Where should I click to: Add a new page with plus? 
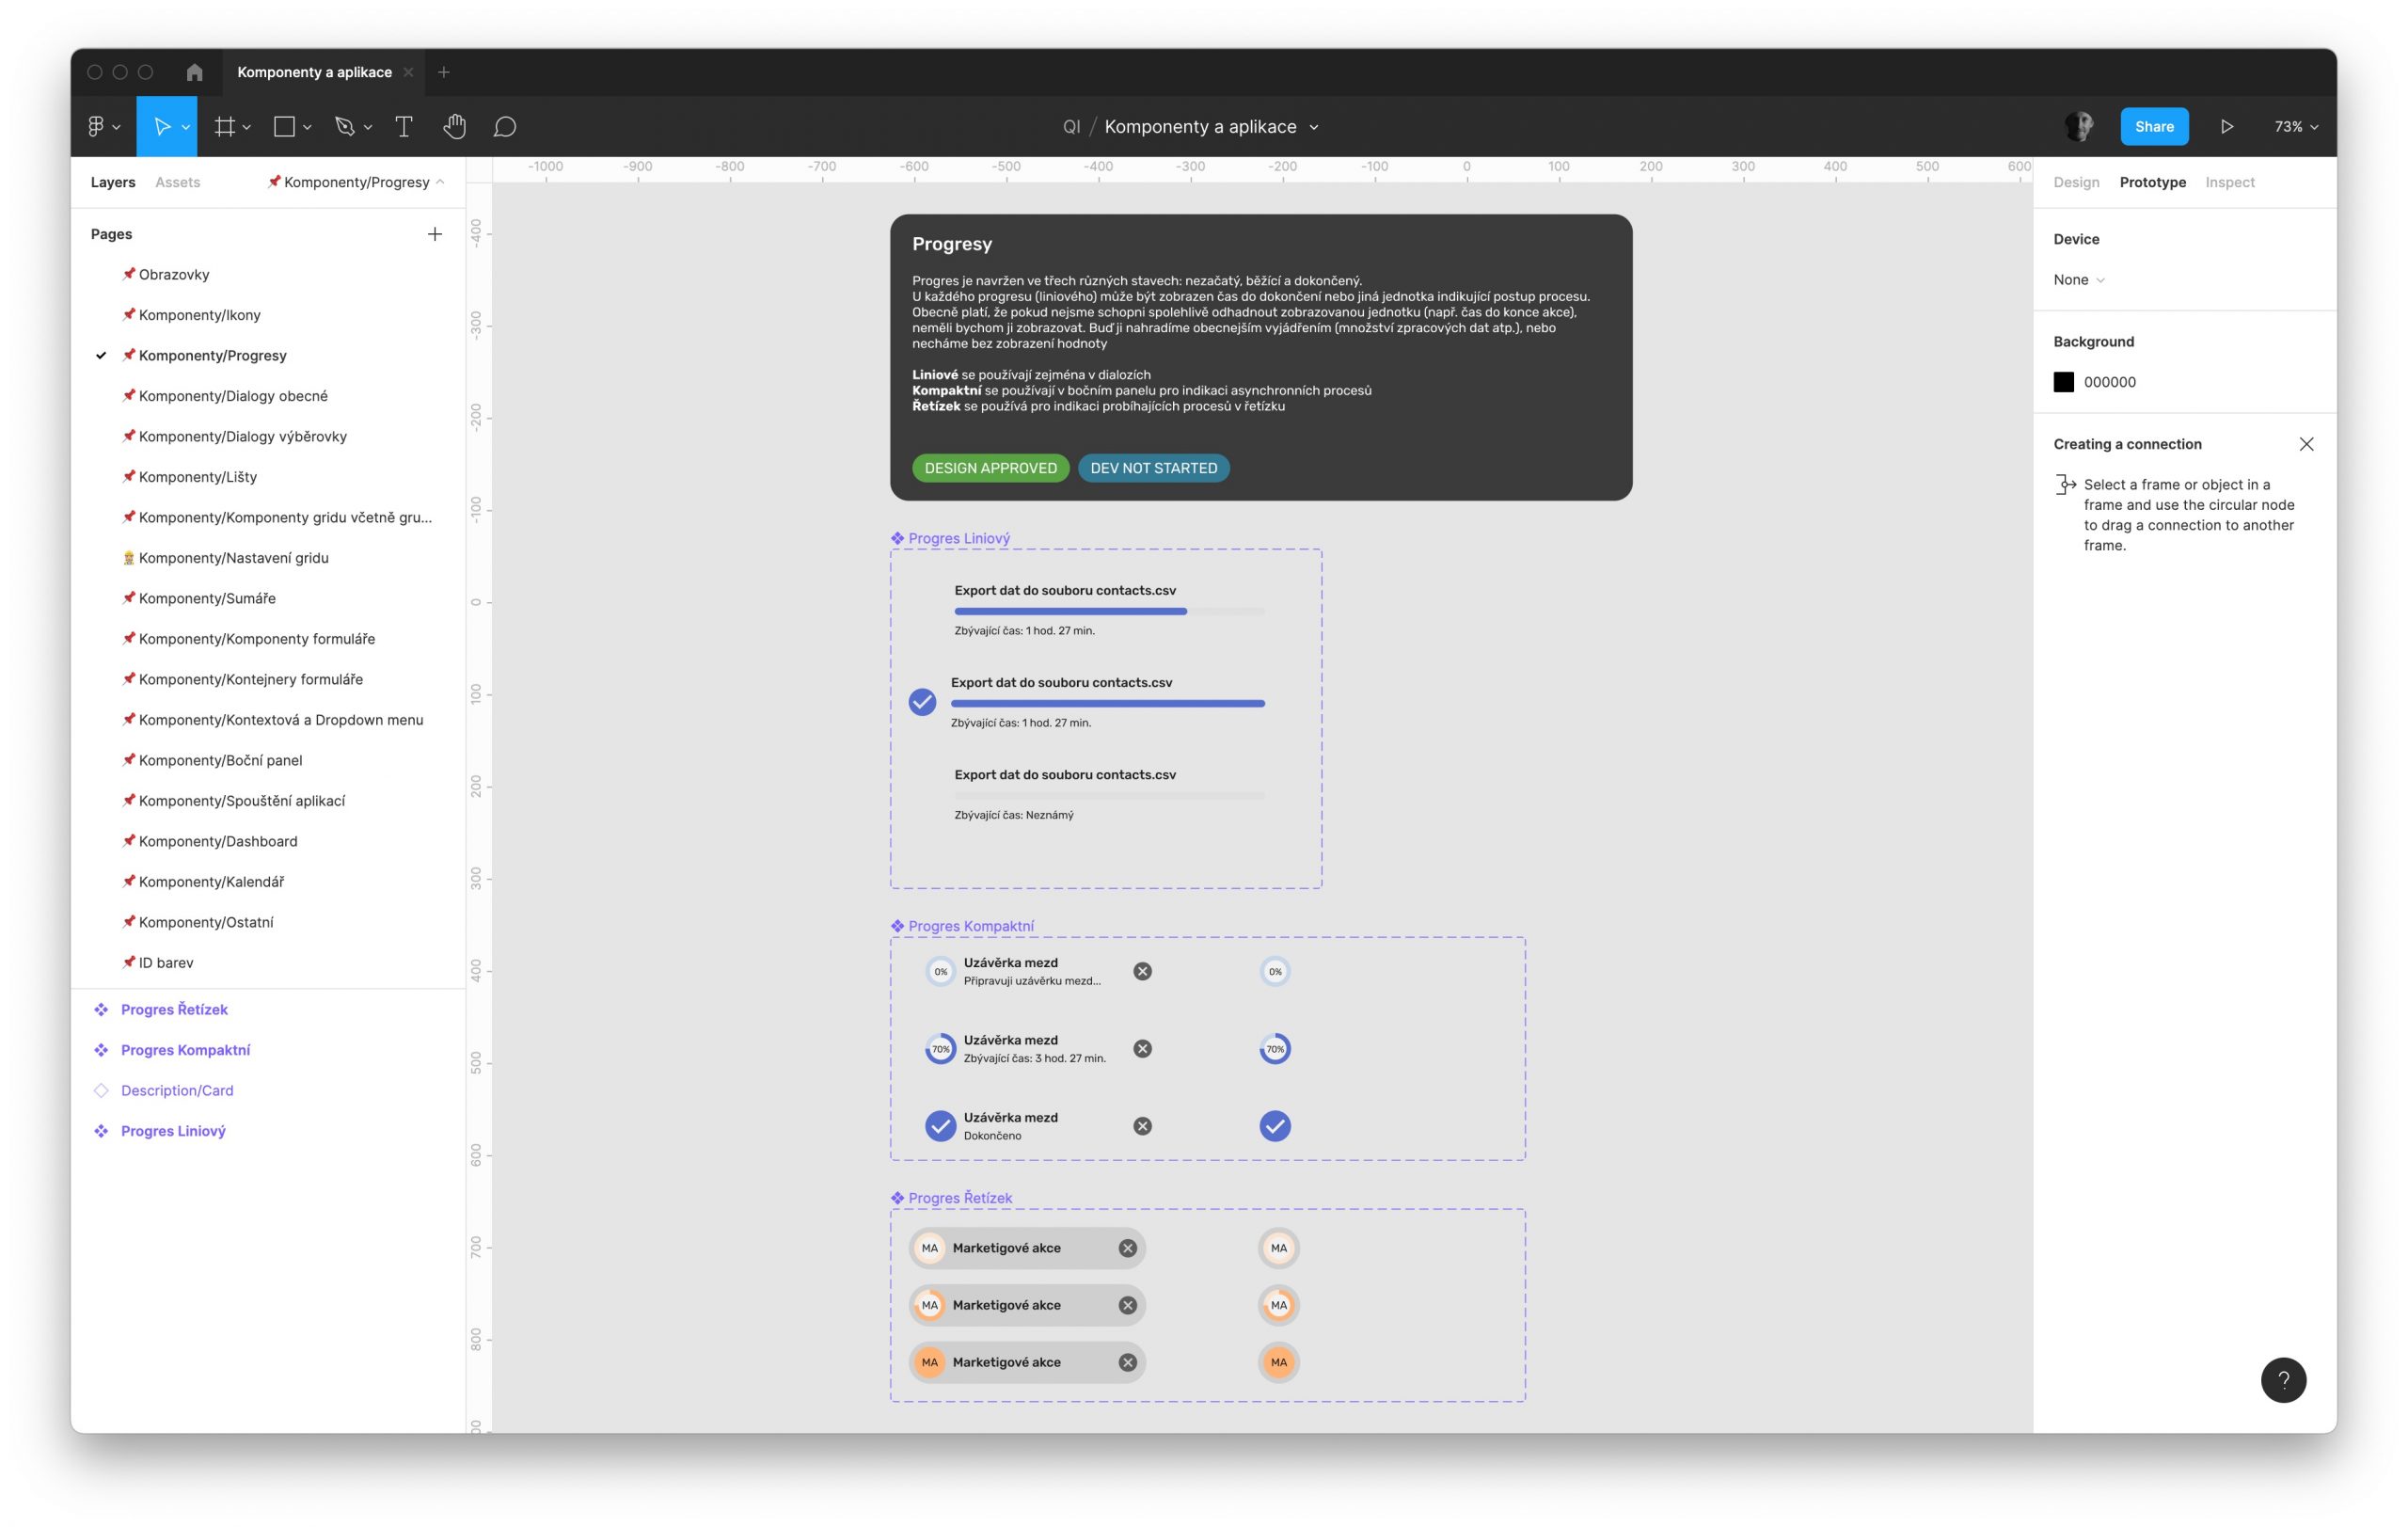[x=435, y=234]
